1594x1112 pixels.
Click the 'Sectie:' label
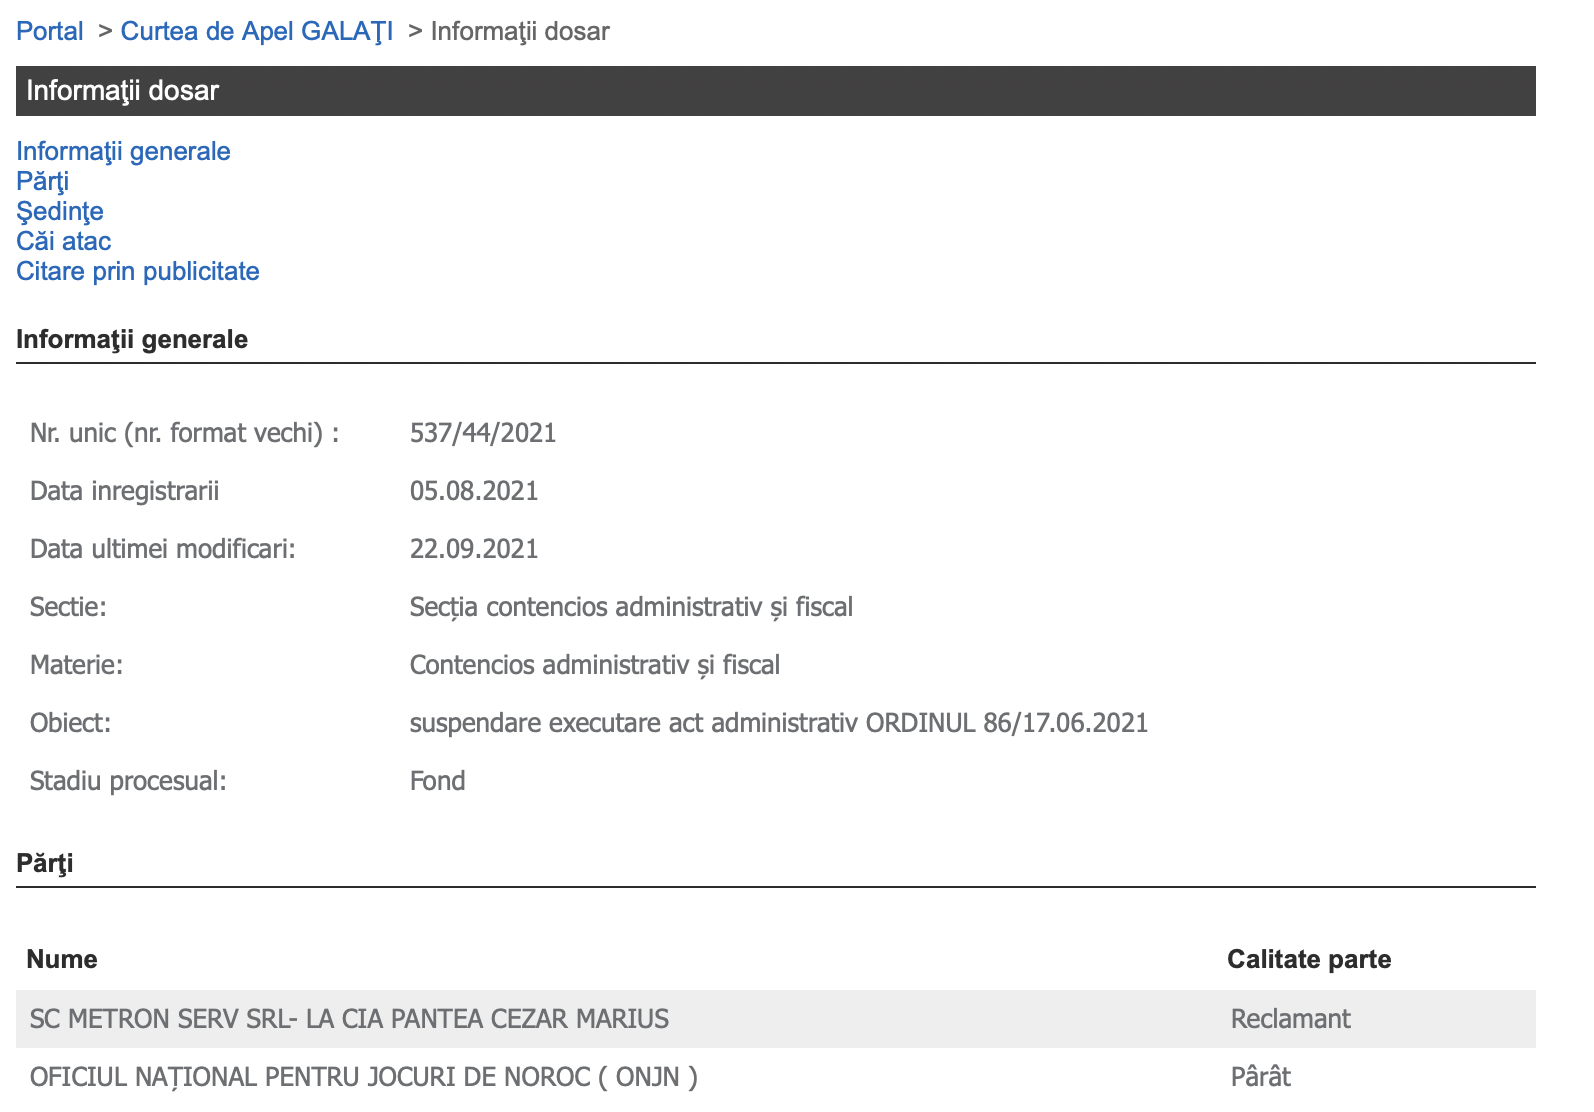pos(68,607)
